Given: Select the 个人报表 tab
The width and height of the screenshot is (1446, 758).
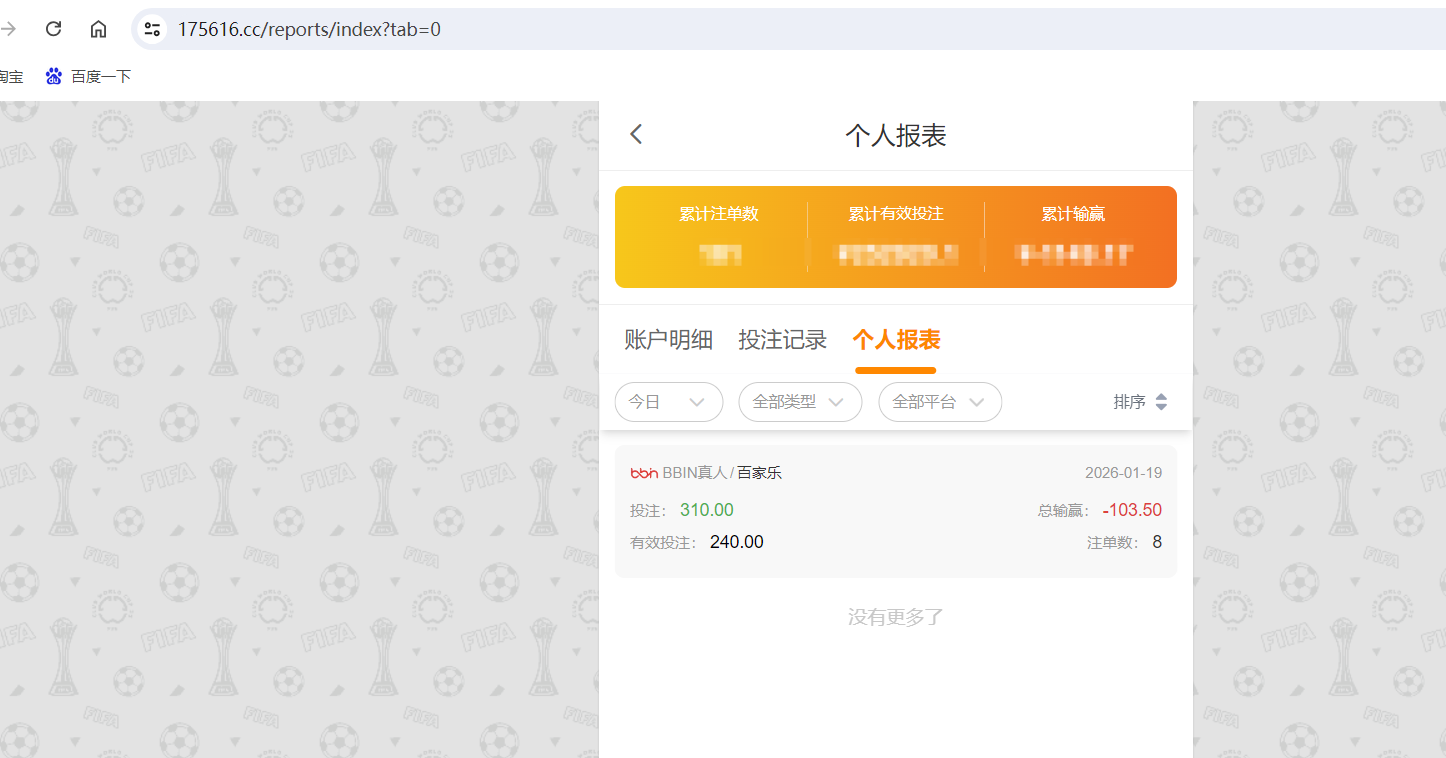Looking at the screenshot, I should [895, 339].
